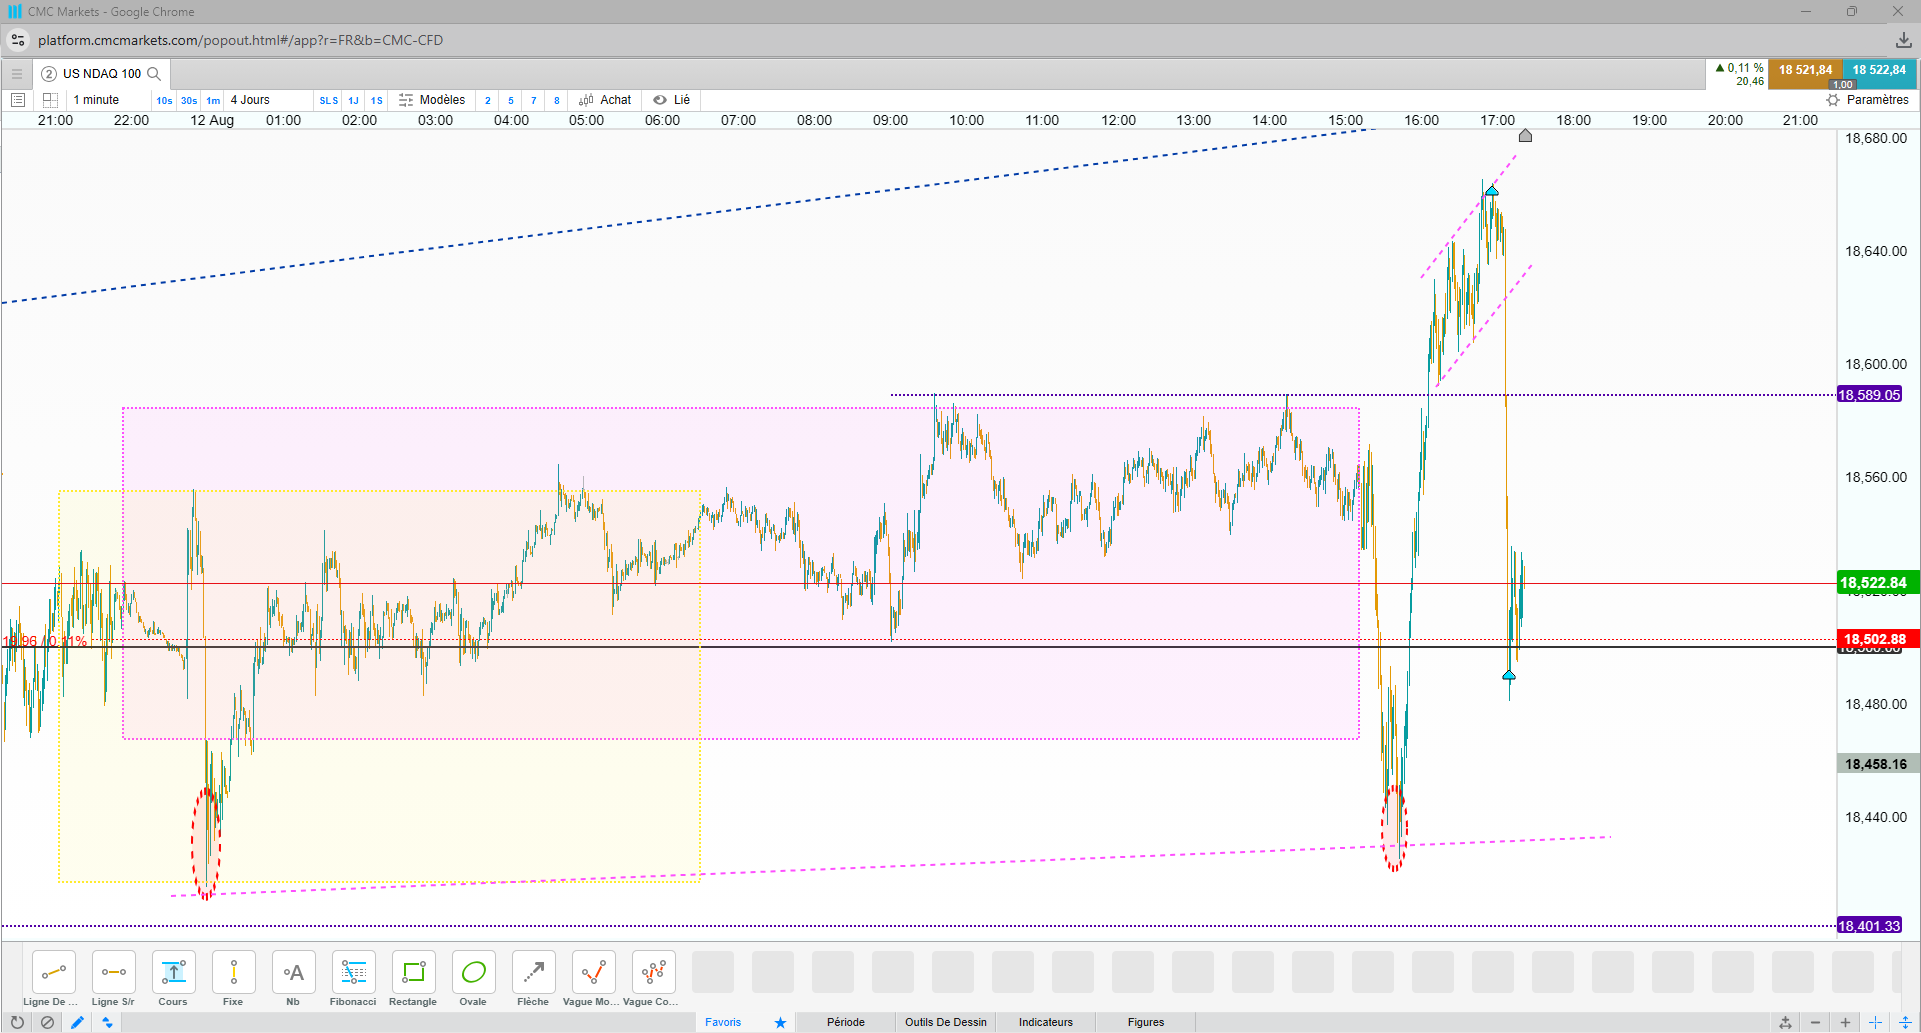This screenshot has height=1033, width=1921.
Task: Click the vertical arrows icon at bottom right corner
Action: pos(1906,1022)
